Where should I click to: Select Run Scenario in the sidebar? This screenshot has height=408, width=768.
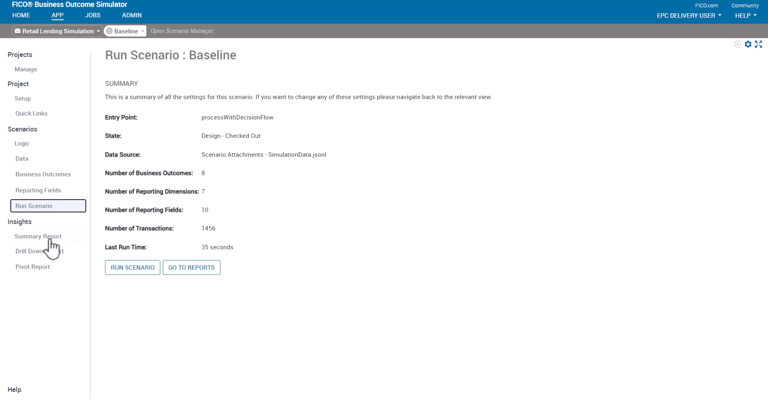[48, 206]
